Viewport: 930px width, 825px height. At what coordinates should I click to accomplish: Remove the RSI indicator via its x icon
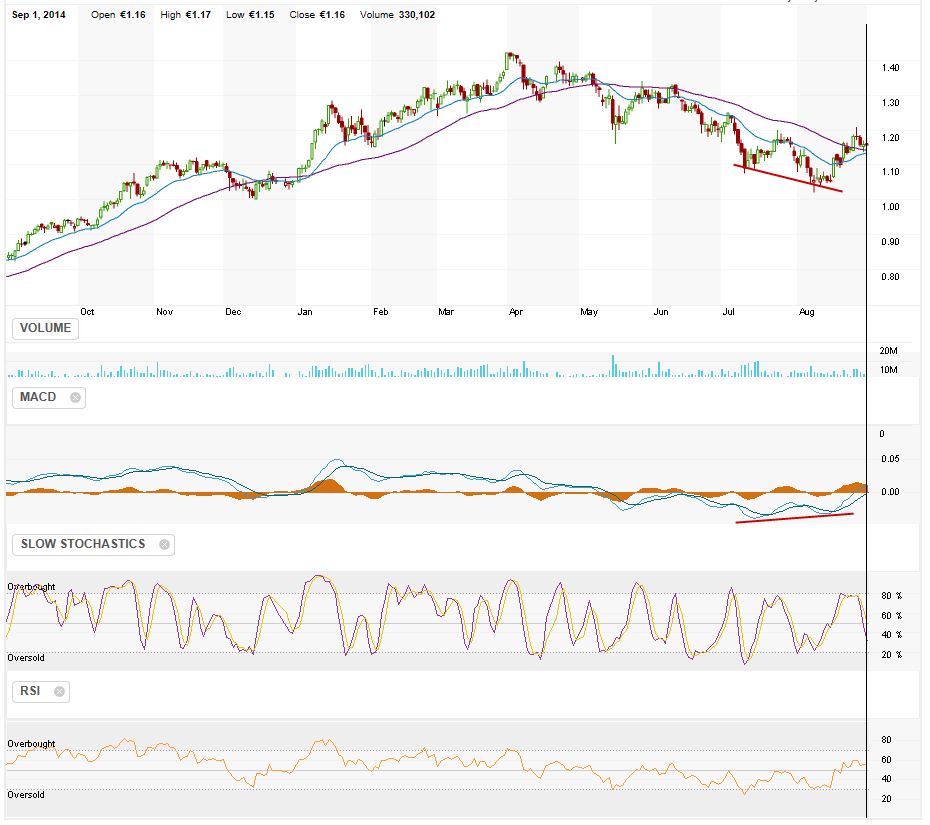pos(59,692)
